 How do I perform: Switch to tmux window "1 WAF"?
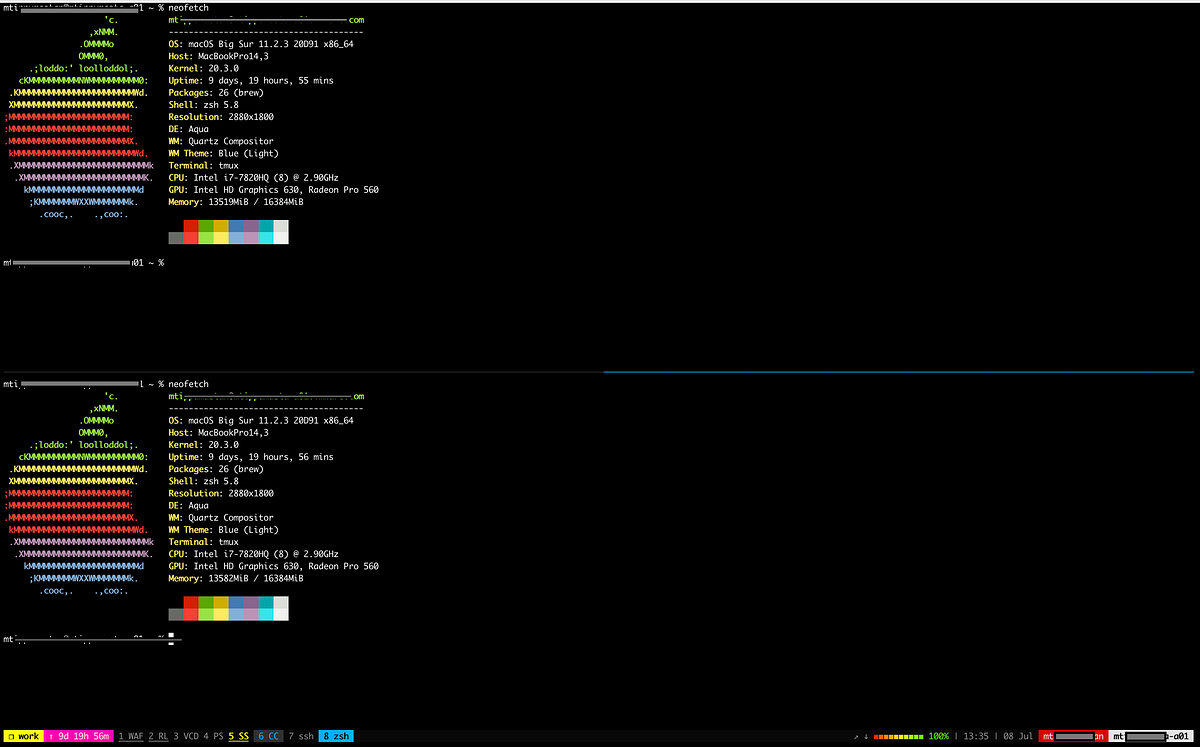pos(130,736)
